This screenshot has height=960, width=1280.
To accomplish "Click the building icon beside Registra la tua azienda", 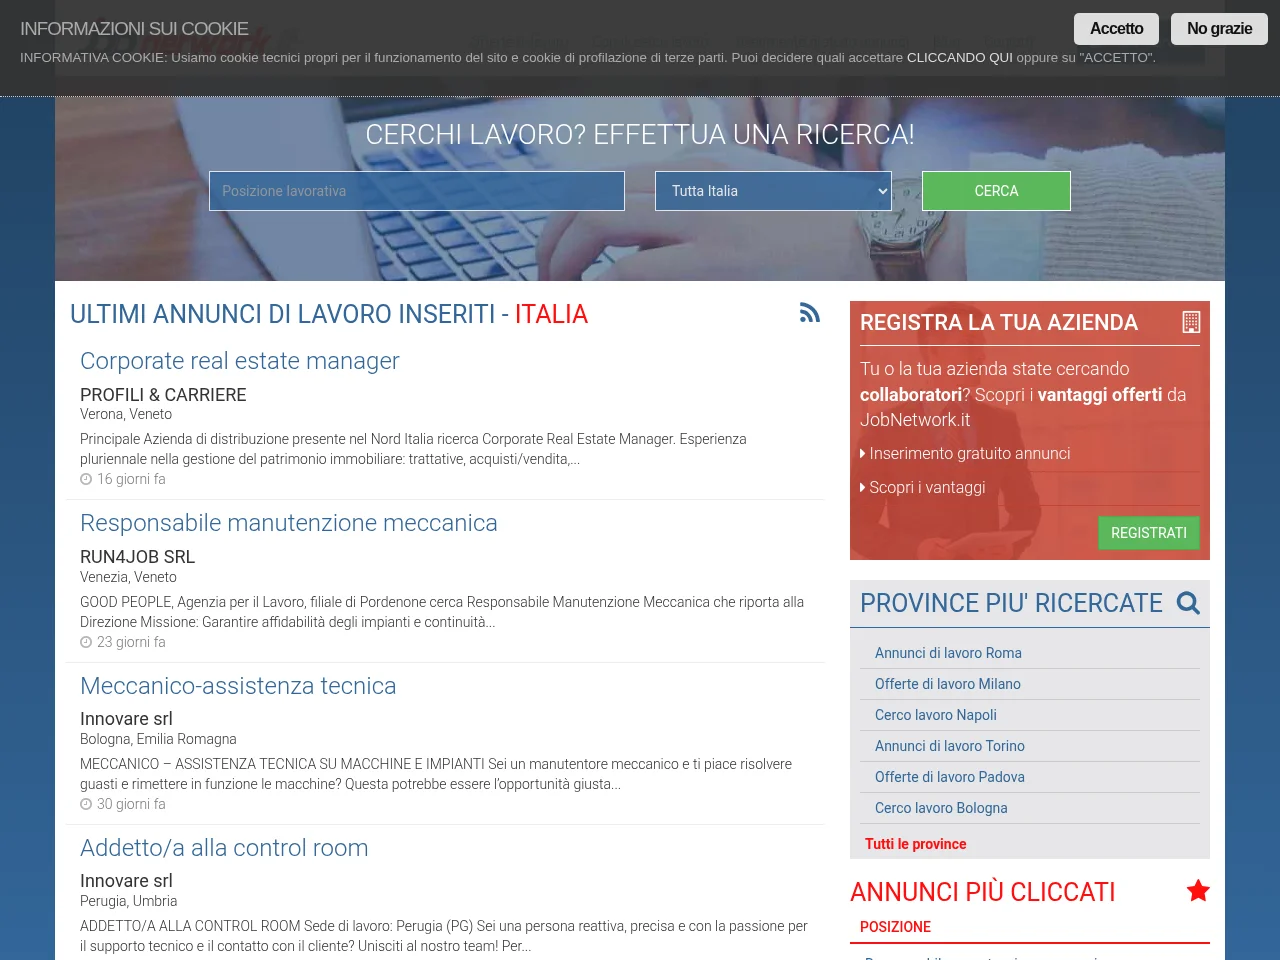I will coord(1191,322).
